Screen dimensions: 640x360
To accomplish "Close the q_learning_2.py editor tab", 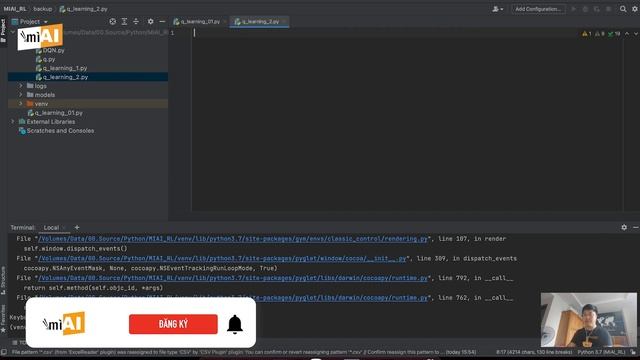I will point(284,22).
